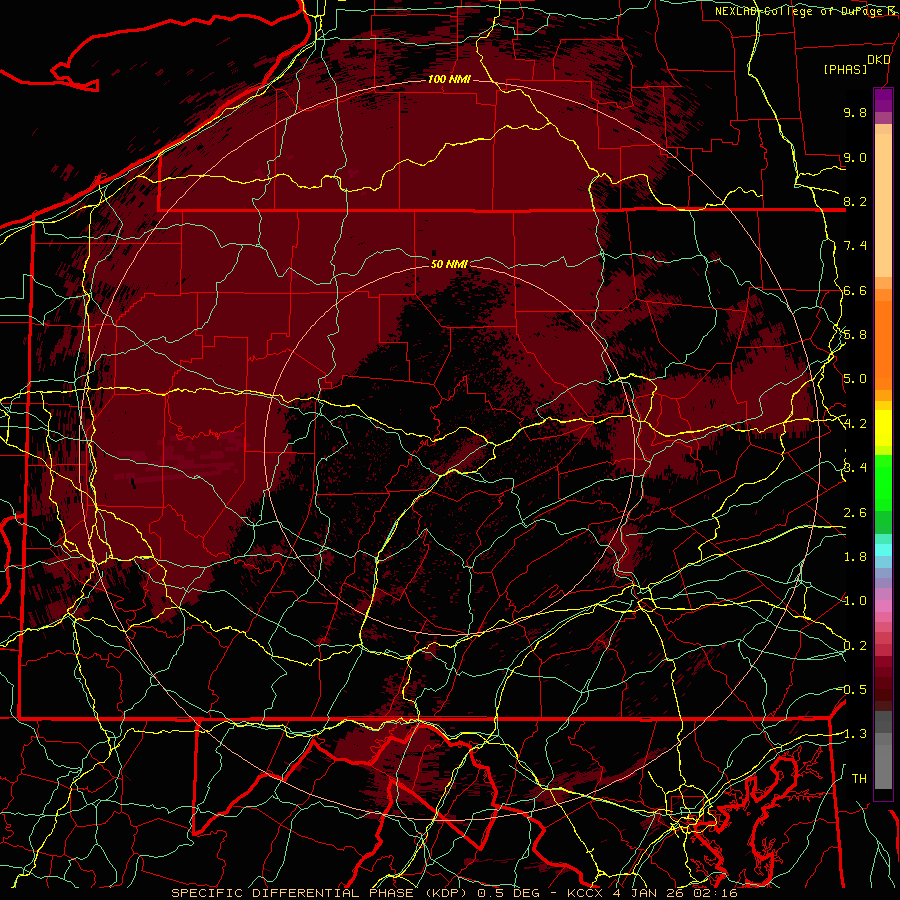Click the 5.8 value on the color scale
Image resolution: width=900 pixels, height=900 pixels.
[x=855, y=335]
